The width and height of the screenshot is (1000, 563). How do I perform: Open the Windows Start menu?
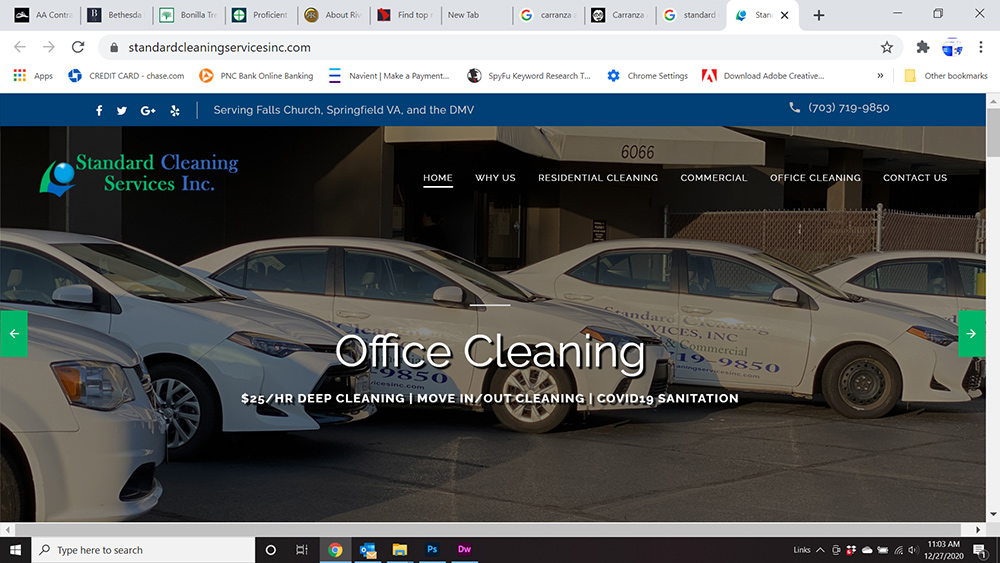tap(15, 550)
